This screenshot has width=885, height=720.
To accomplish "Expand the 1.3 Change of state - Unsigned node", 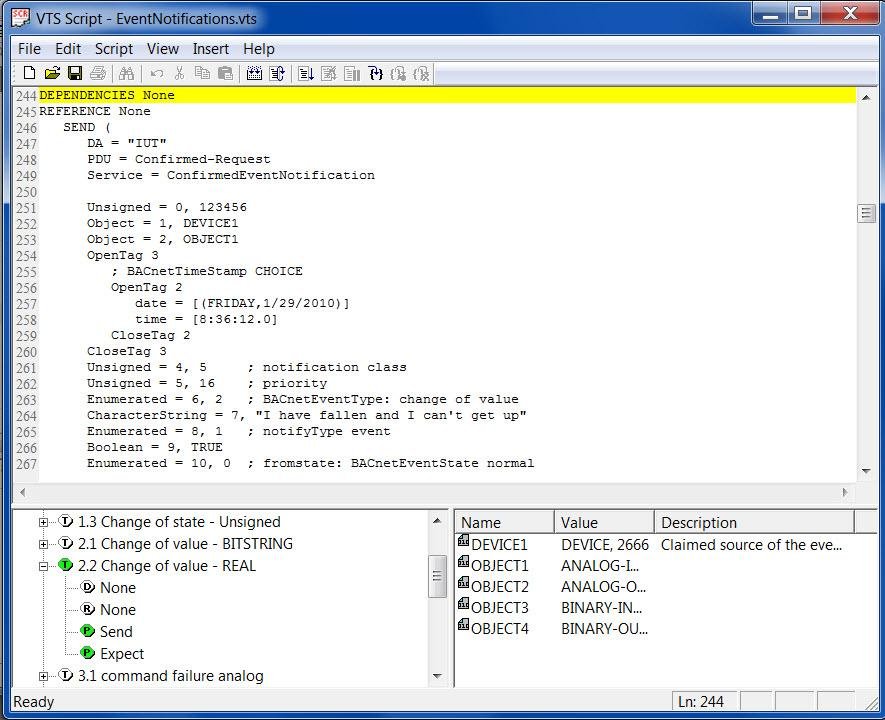I will click(43, 522).
